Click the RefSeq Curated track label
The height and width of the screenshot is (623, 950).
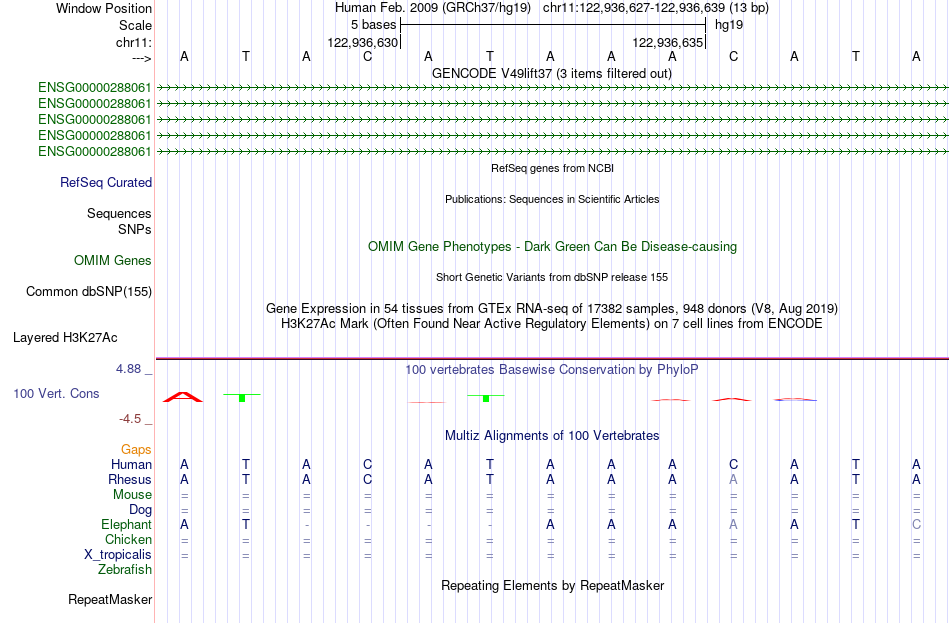tap(106, 182)
